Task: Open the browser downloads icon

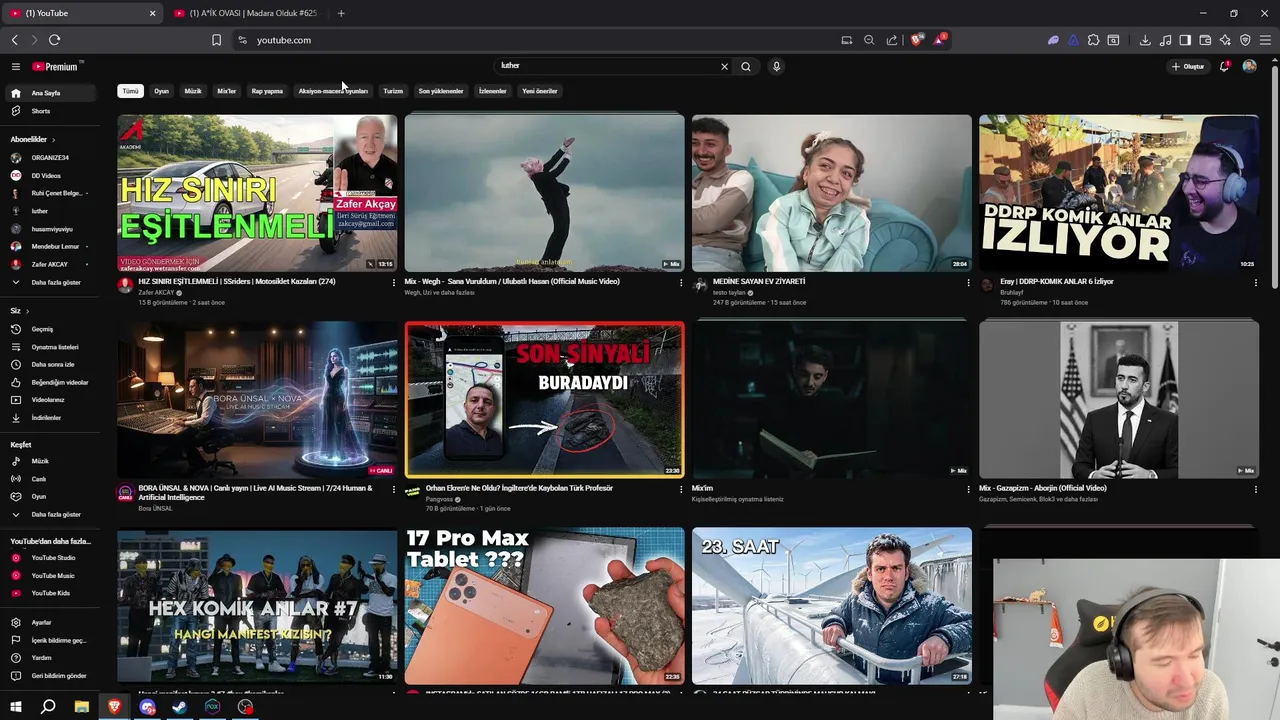Action: pyautogui.click(x=1145, y=40)
